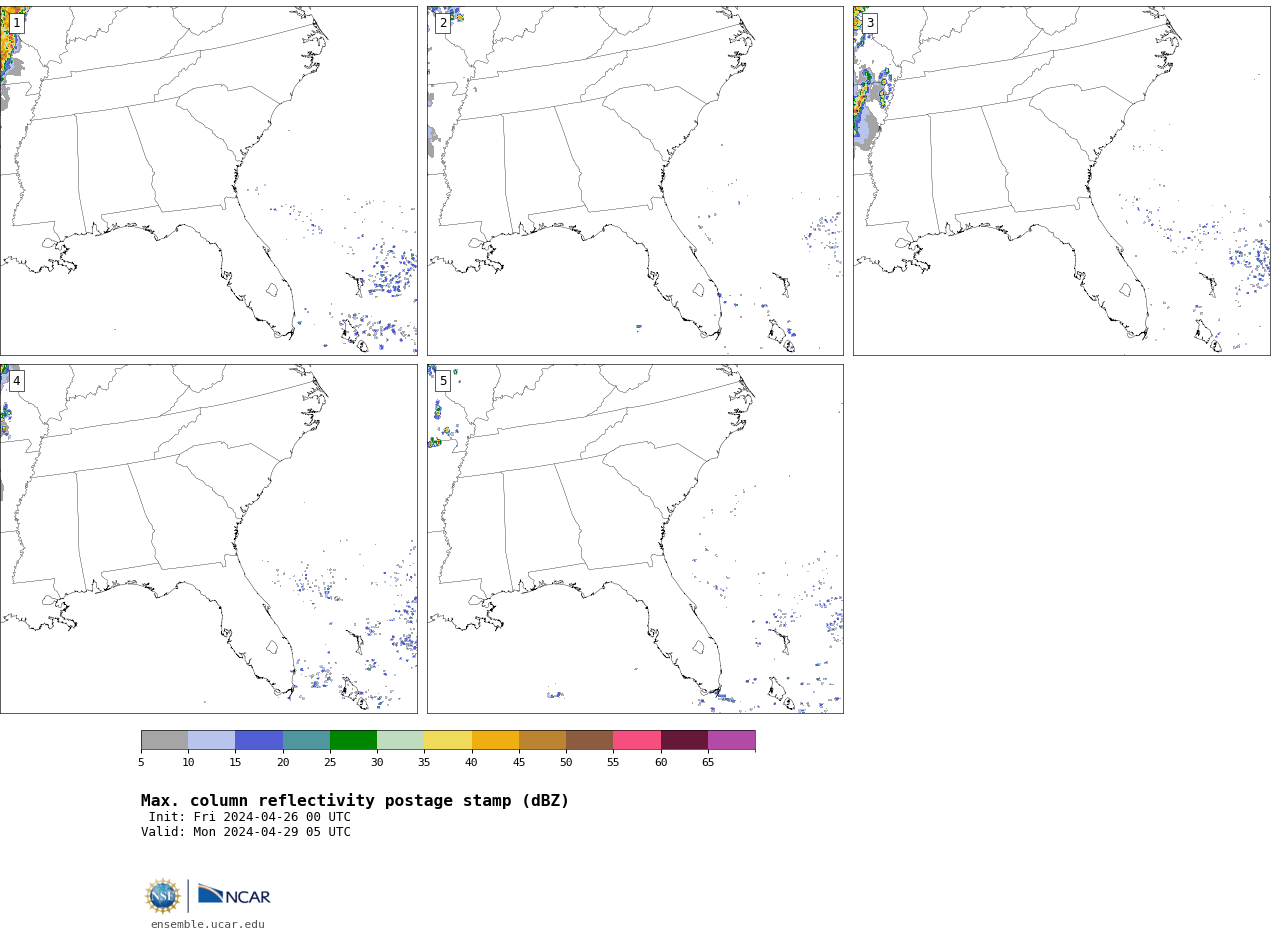This screenshot has height=936, width=1280.
Task: Click the NSF logo icon
Action: pyautogui.click(x=163, y=896)
